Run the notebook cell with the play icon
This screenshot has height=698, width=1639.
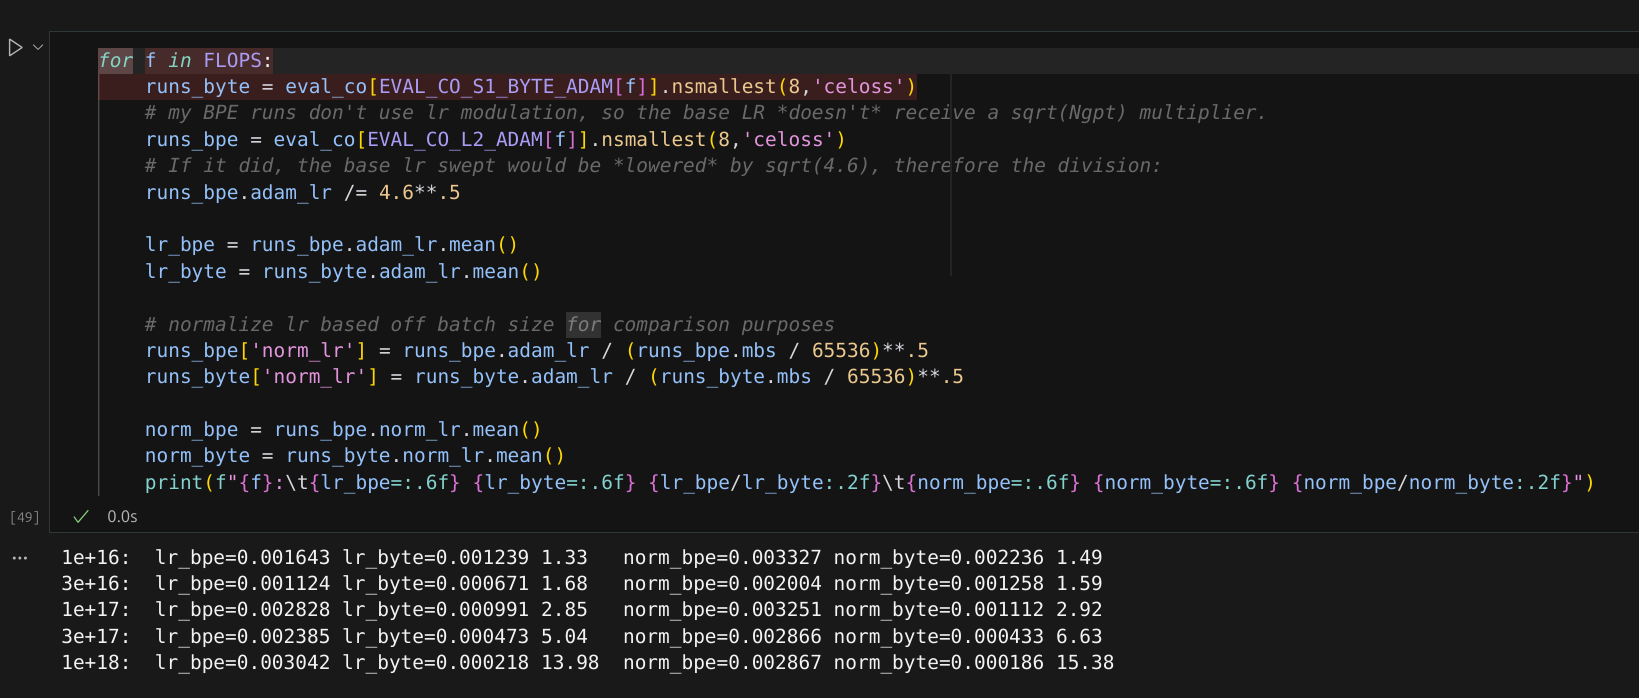coord(15,47)
